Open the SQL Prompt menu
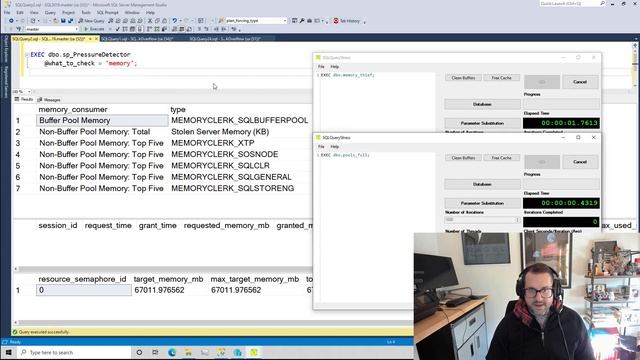The width and height of the screenshot is (640, 360). coord(107,13)
